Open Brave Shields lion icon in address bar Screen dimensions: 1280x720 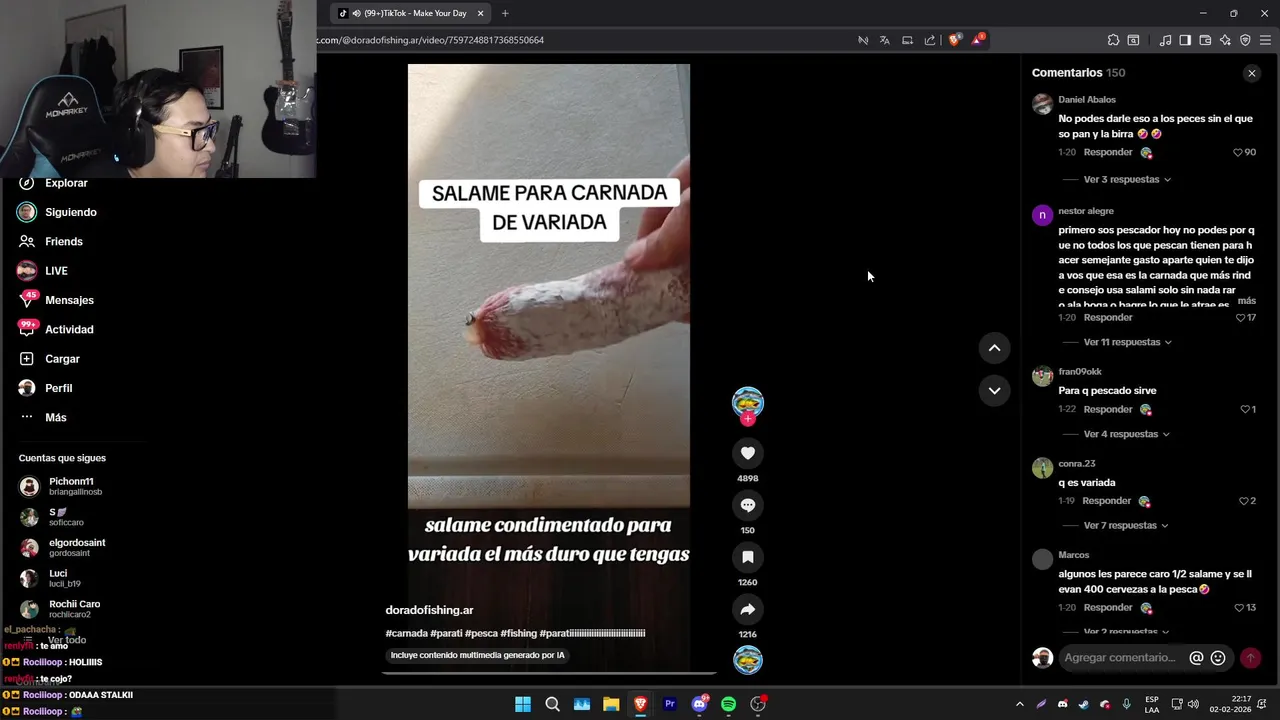pyautogui.click(x=954, y=40)
